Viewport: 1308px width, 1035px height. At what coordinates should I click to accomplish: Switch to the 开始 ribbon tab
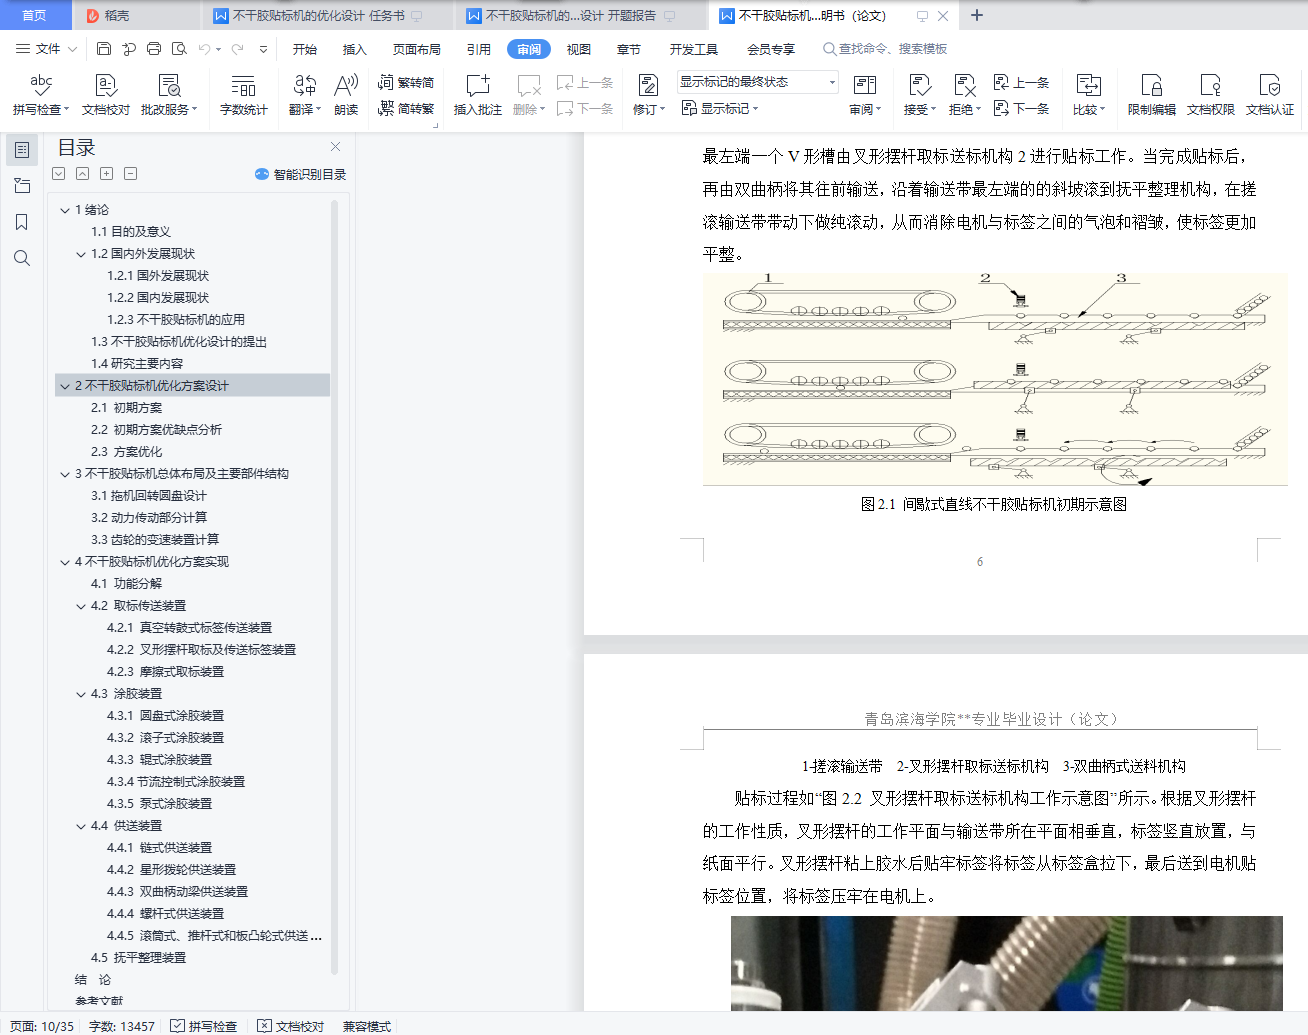click(305, 49)
